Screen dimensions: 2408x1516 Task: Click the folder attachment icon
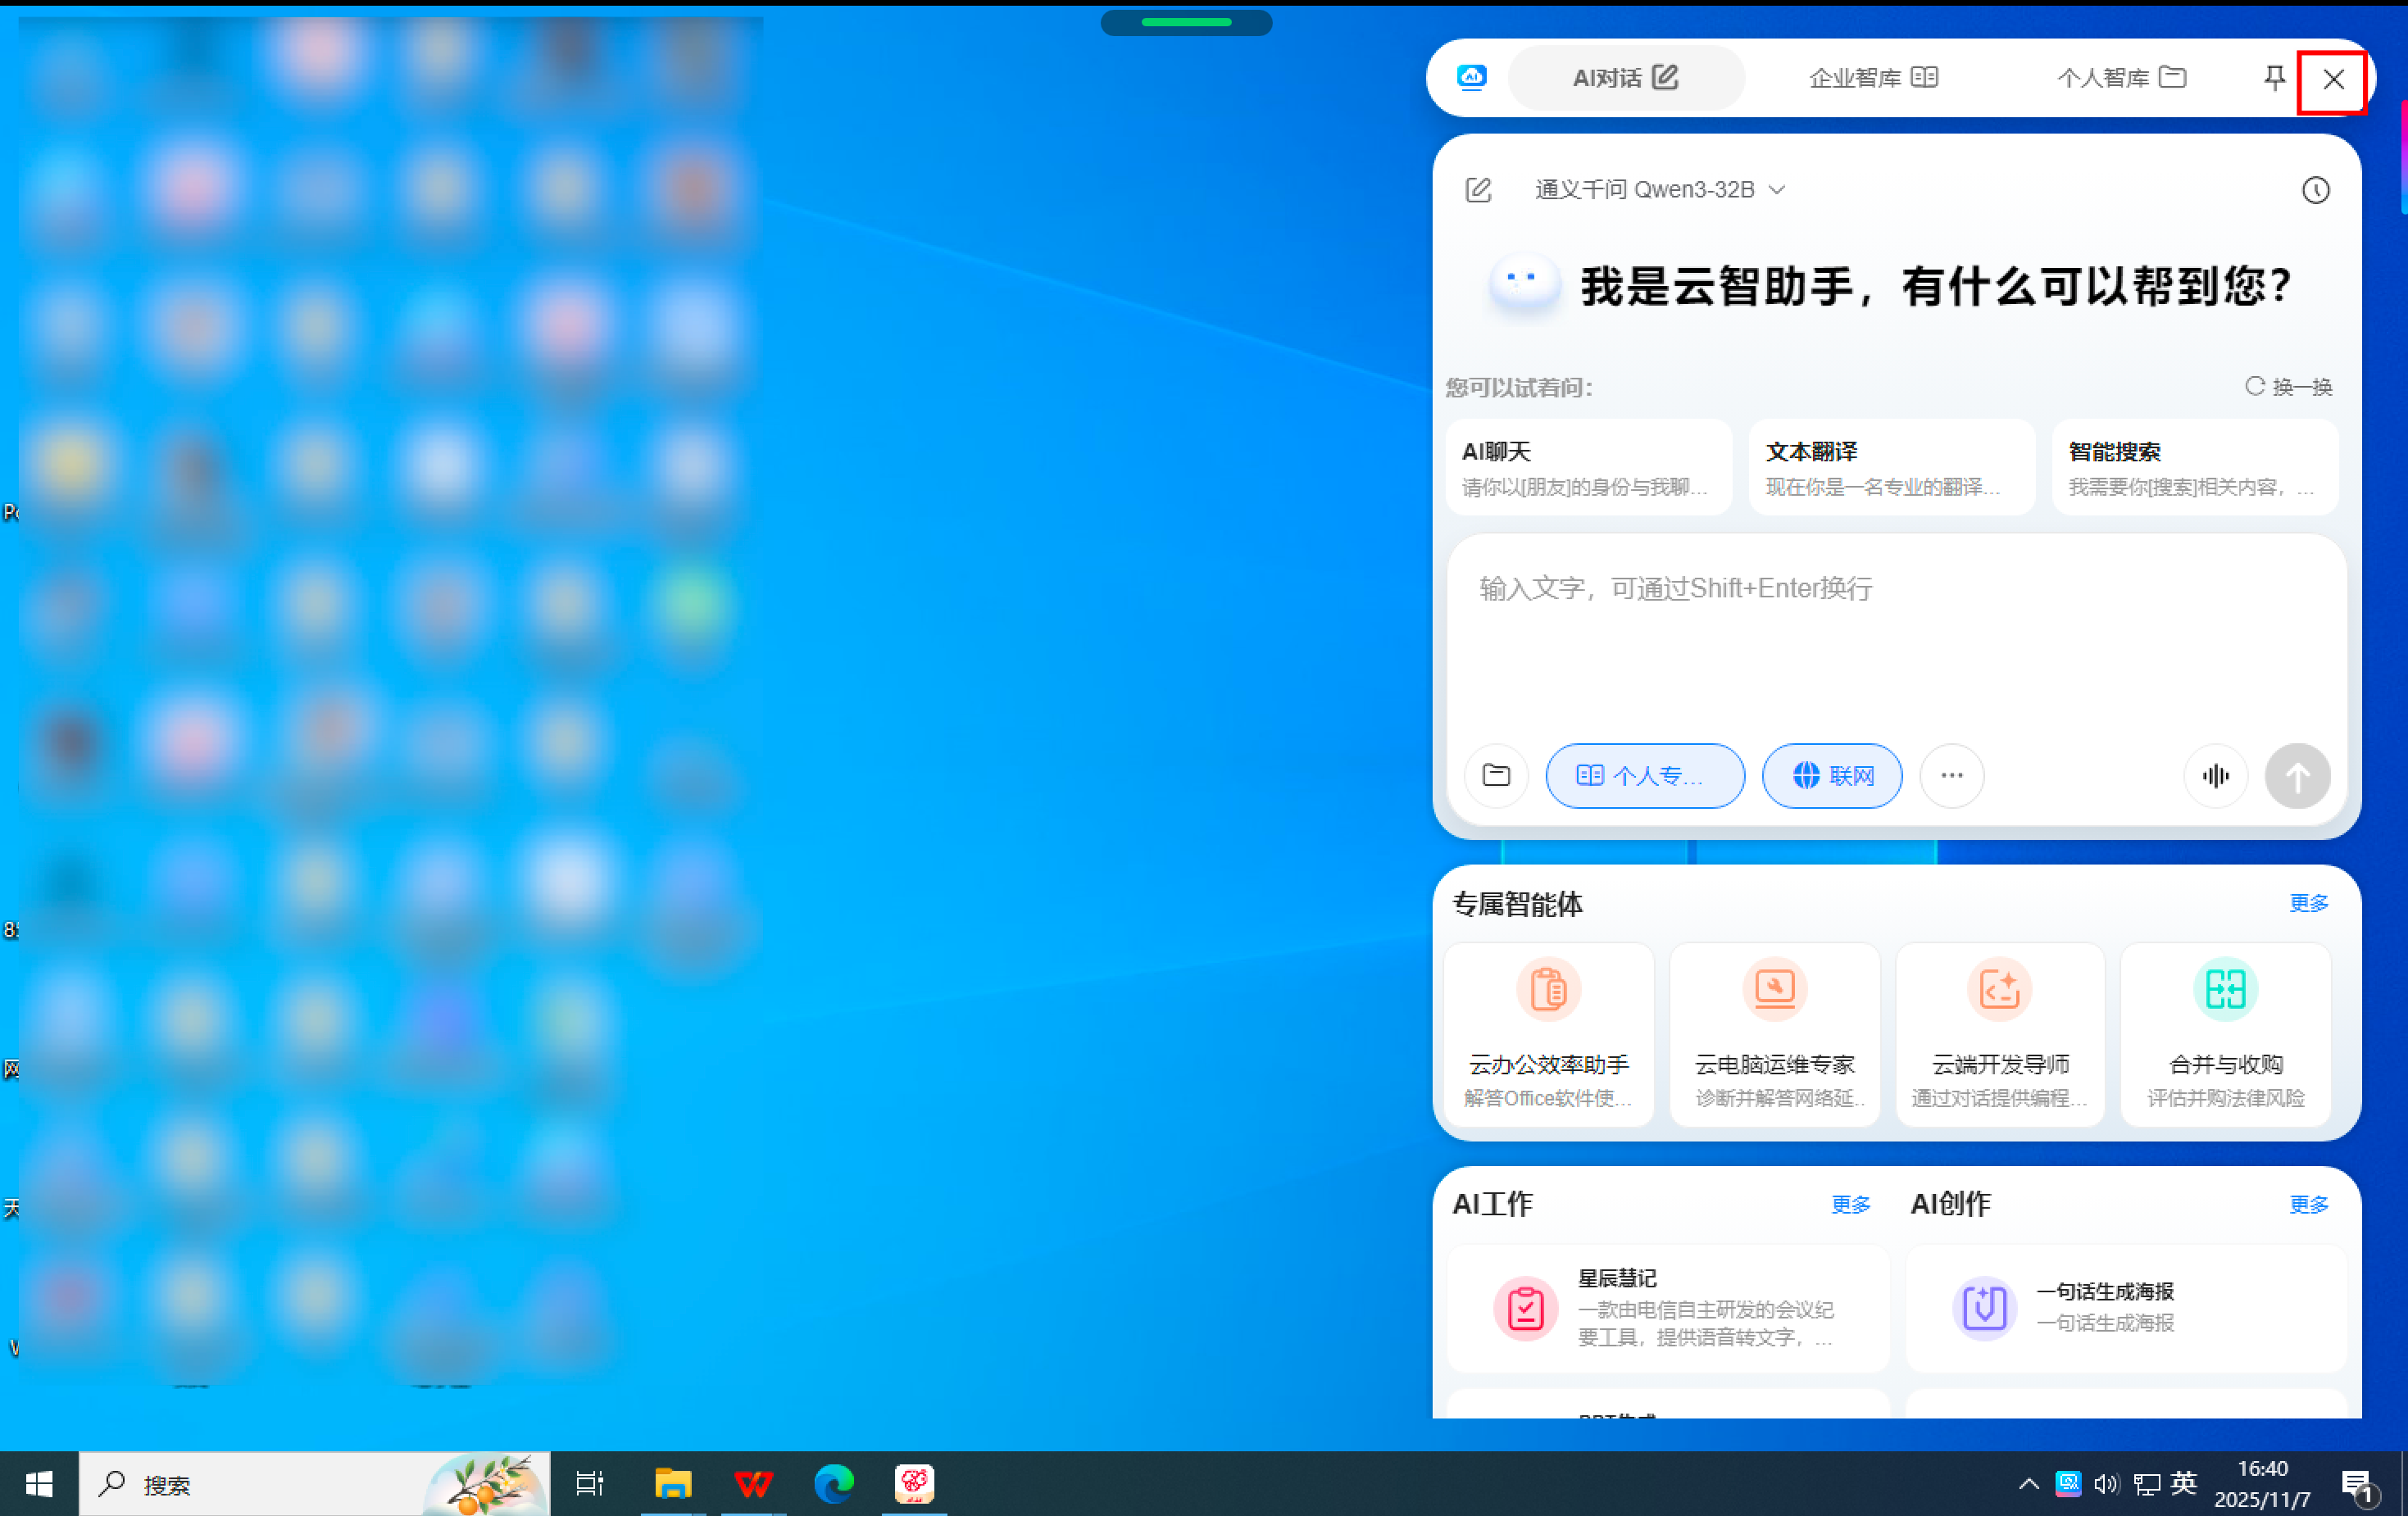pos(1496,775)
